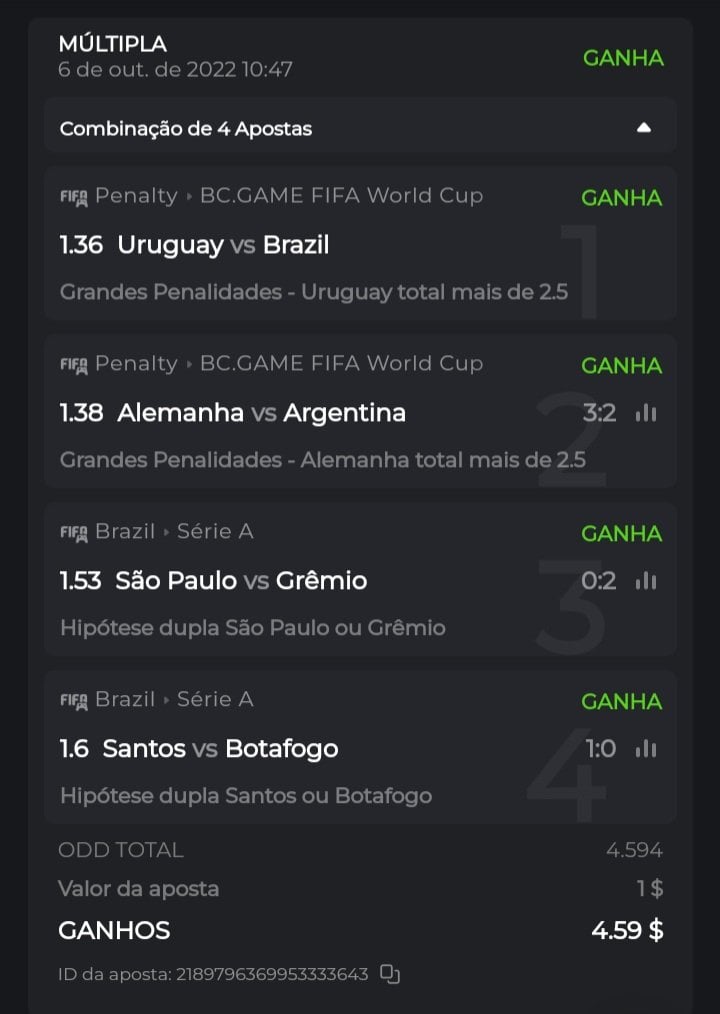The image size is (720, 1014).
Task: Click the 1:0 score result
Action: 600,749
